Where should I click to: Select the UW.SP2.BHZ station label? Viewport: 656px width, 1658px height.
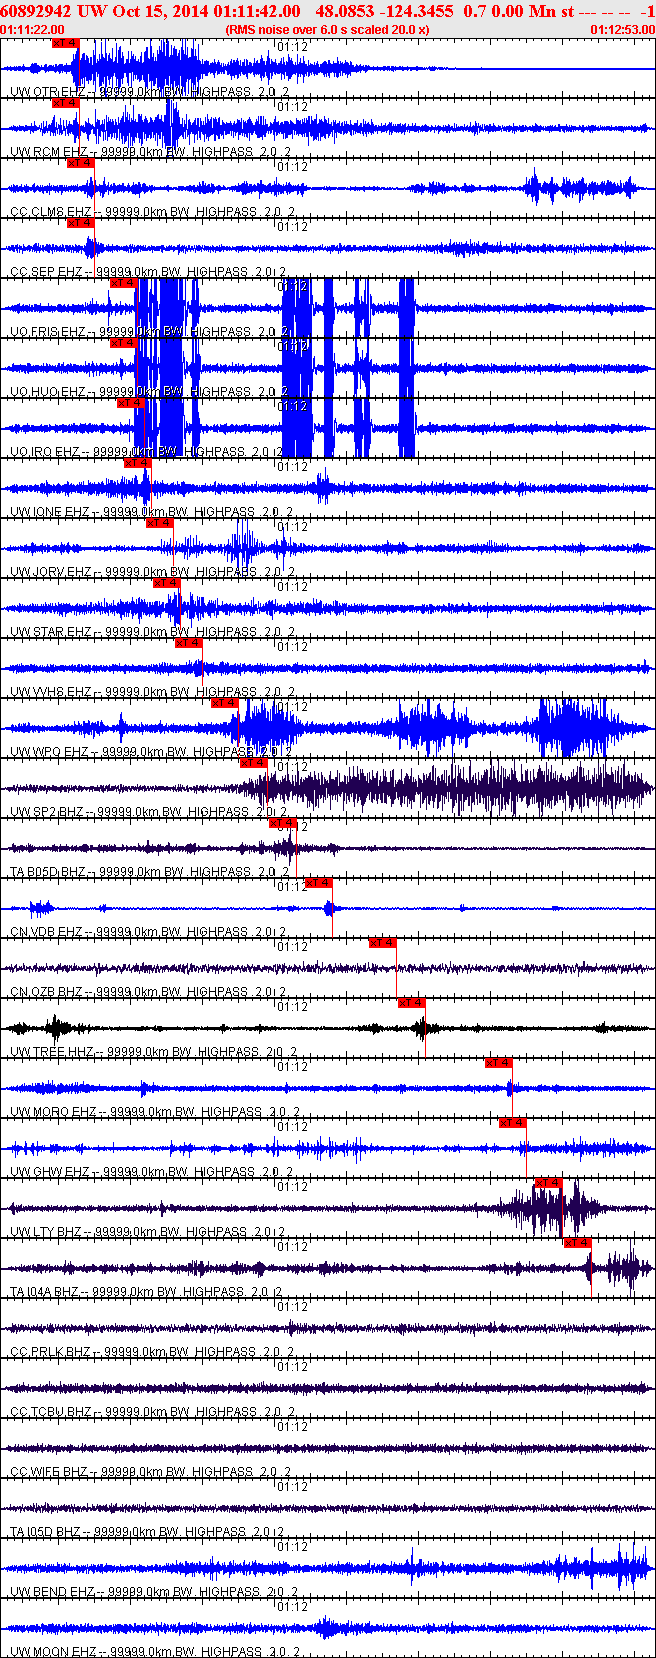click(x=47, y=812)
